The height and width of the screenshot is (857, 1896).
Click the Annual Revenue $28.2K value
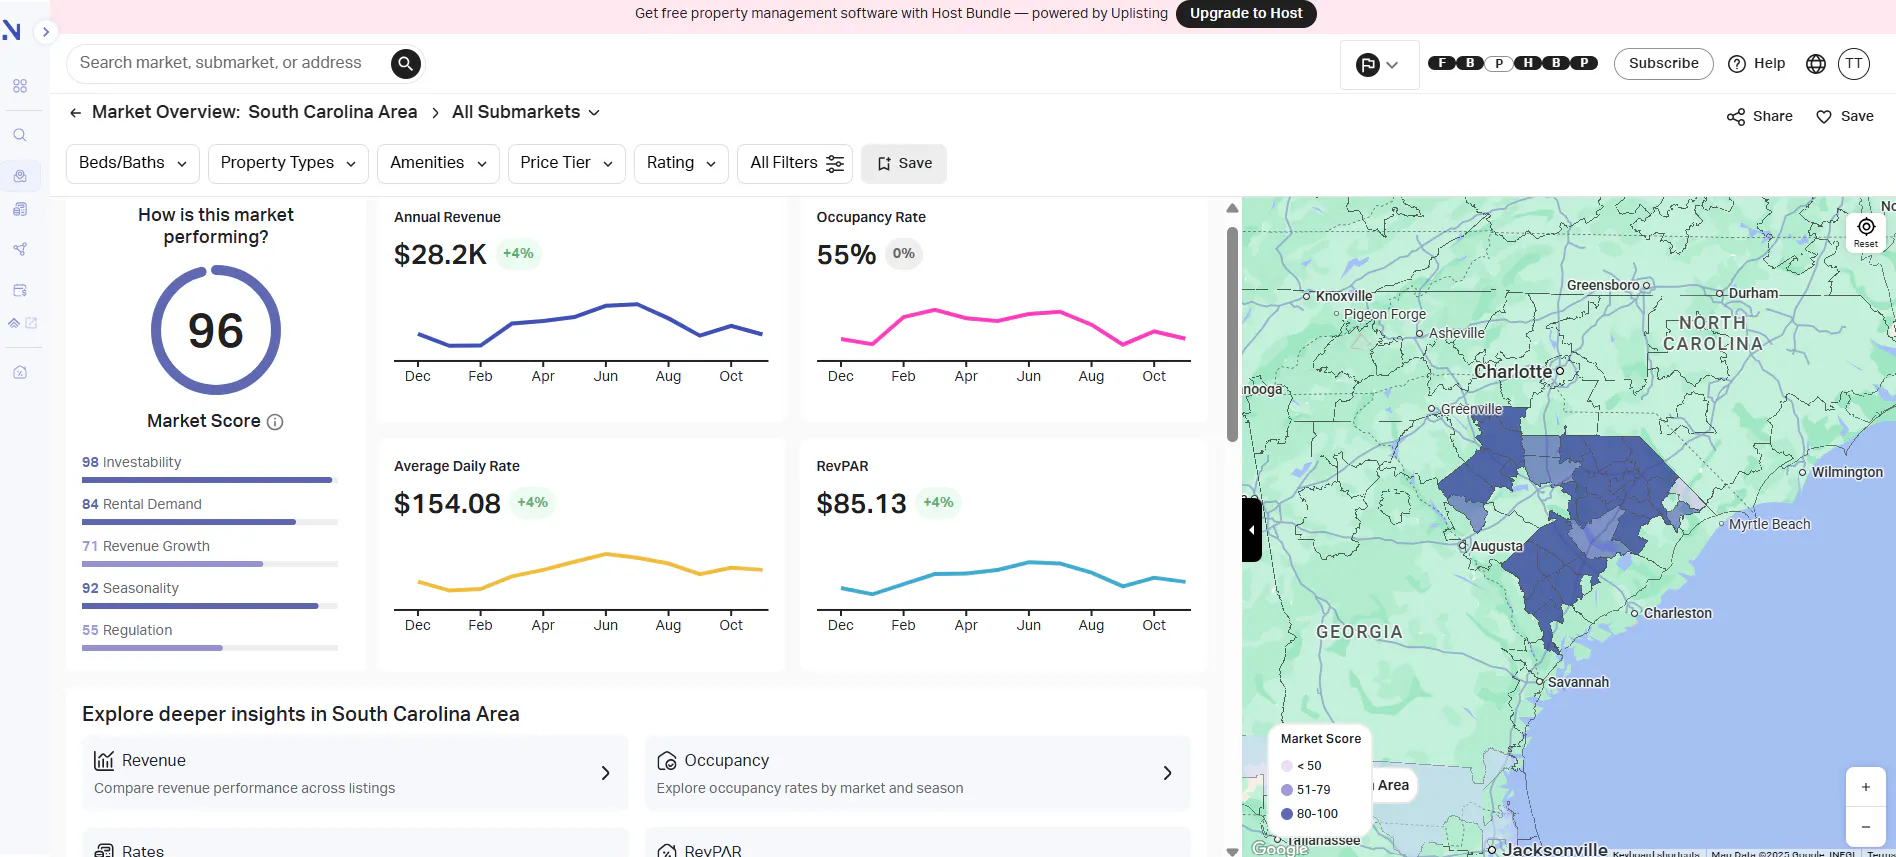[x=440, y=255]
